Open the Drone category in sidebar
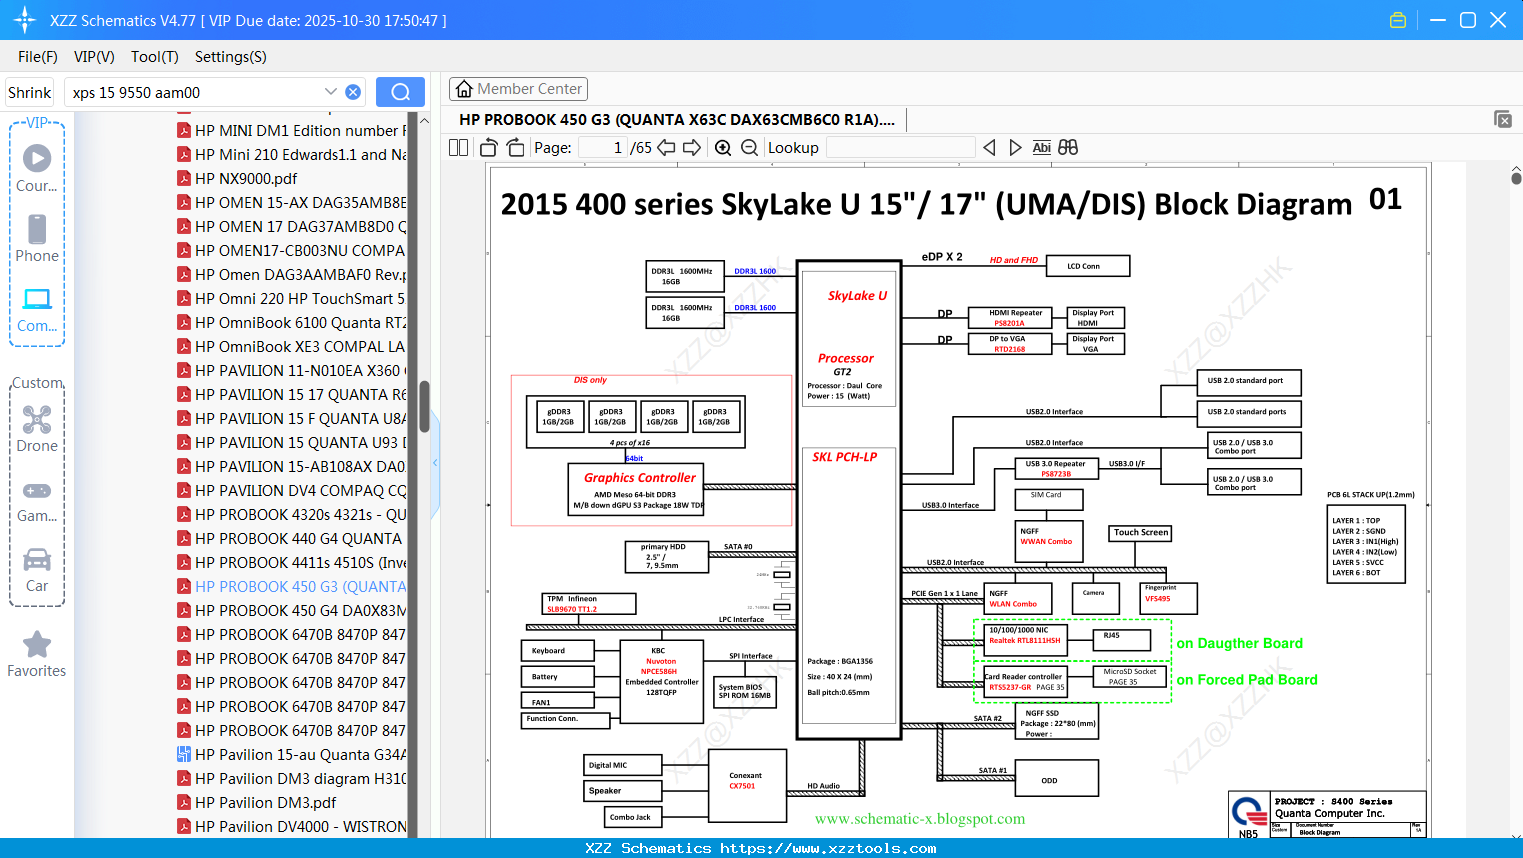The width and height of the screenshot is (1523, 858). tap(37, 429)
